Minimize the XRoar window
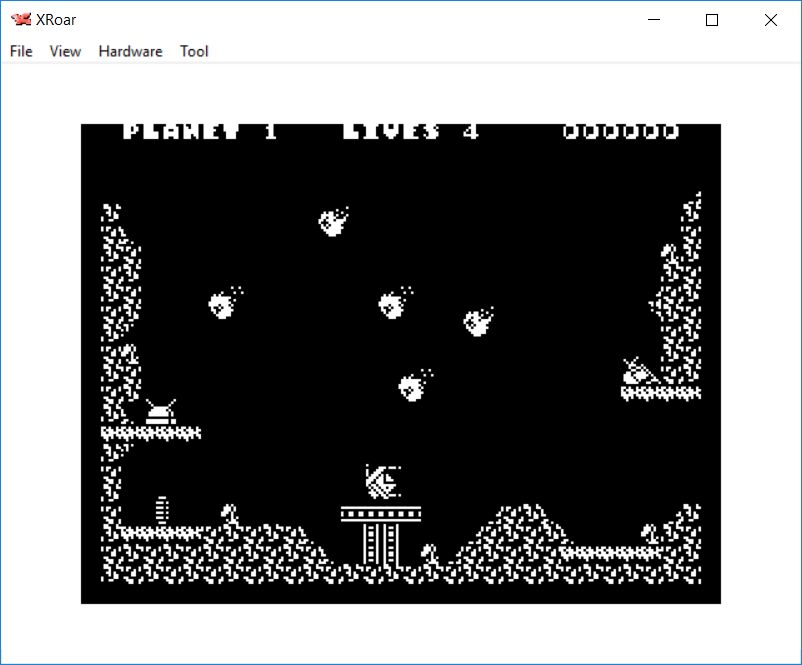802x665 pixels. point(654,20)
